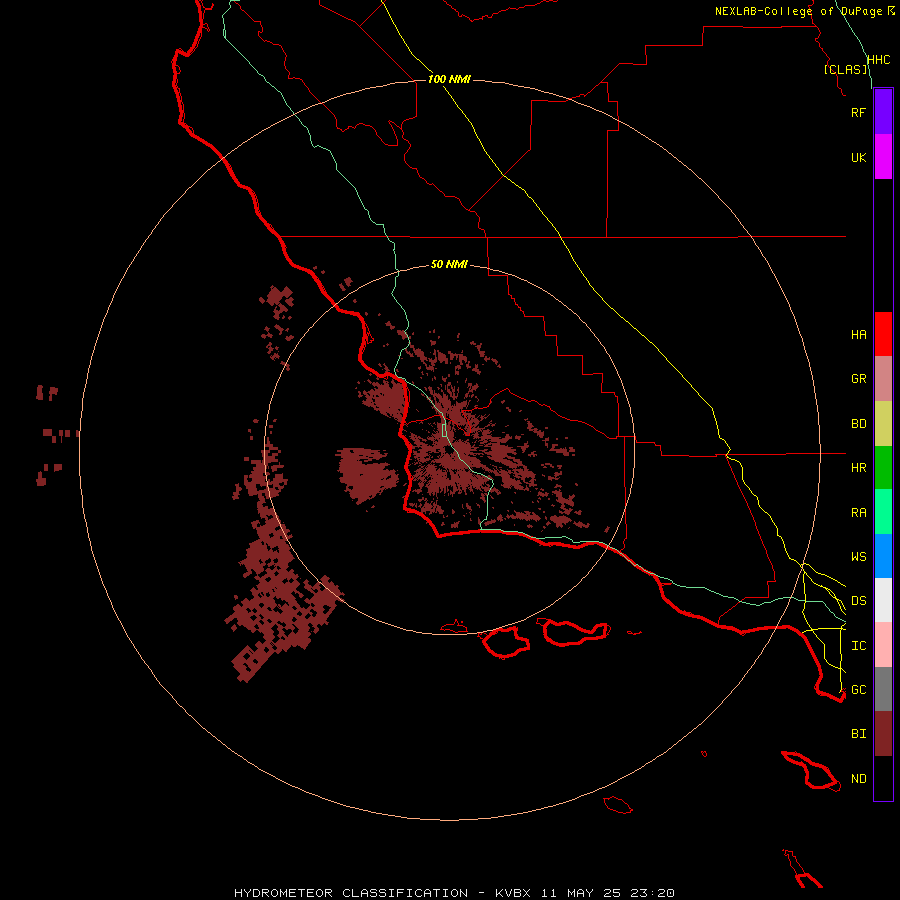
Task: Click the light pink IC legend swatch
Action: 883,645
